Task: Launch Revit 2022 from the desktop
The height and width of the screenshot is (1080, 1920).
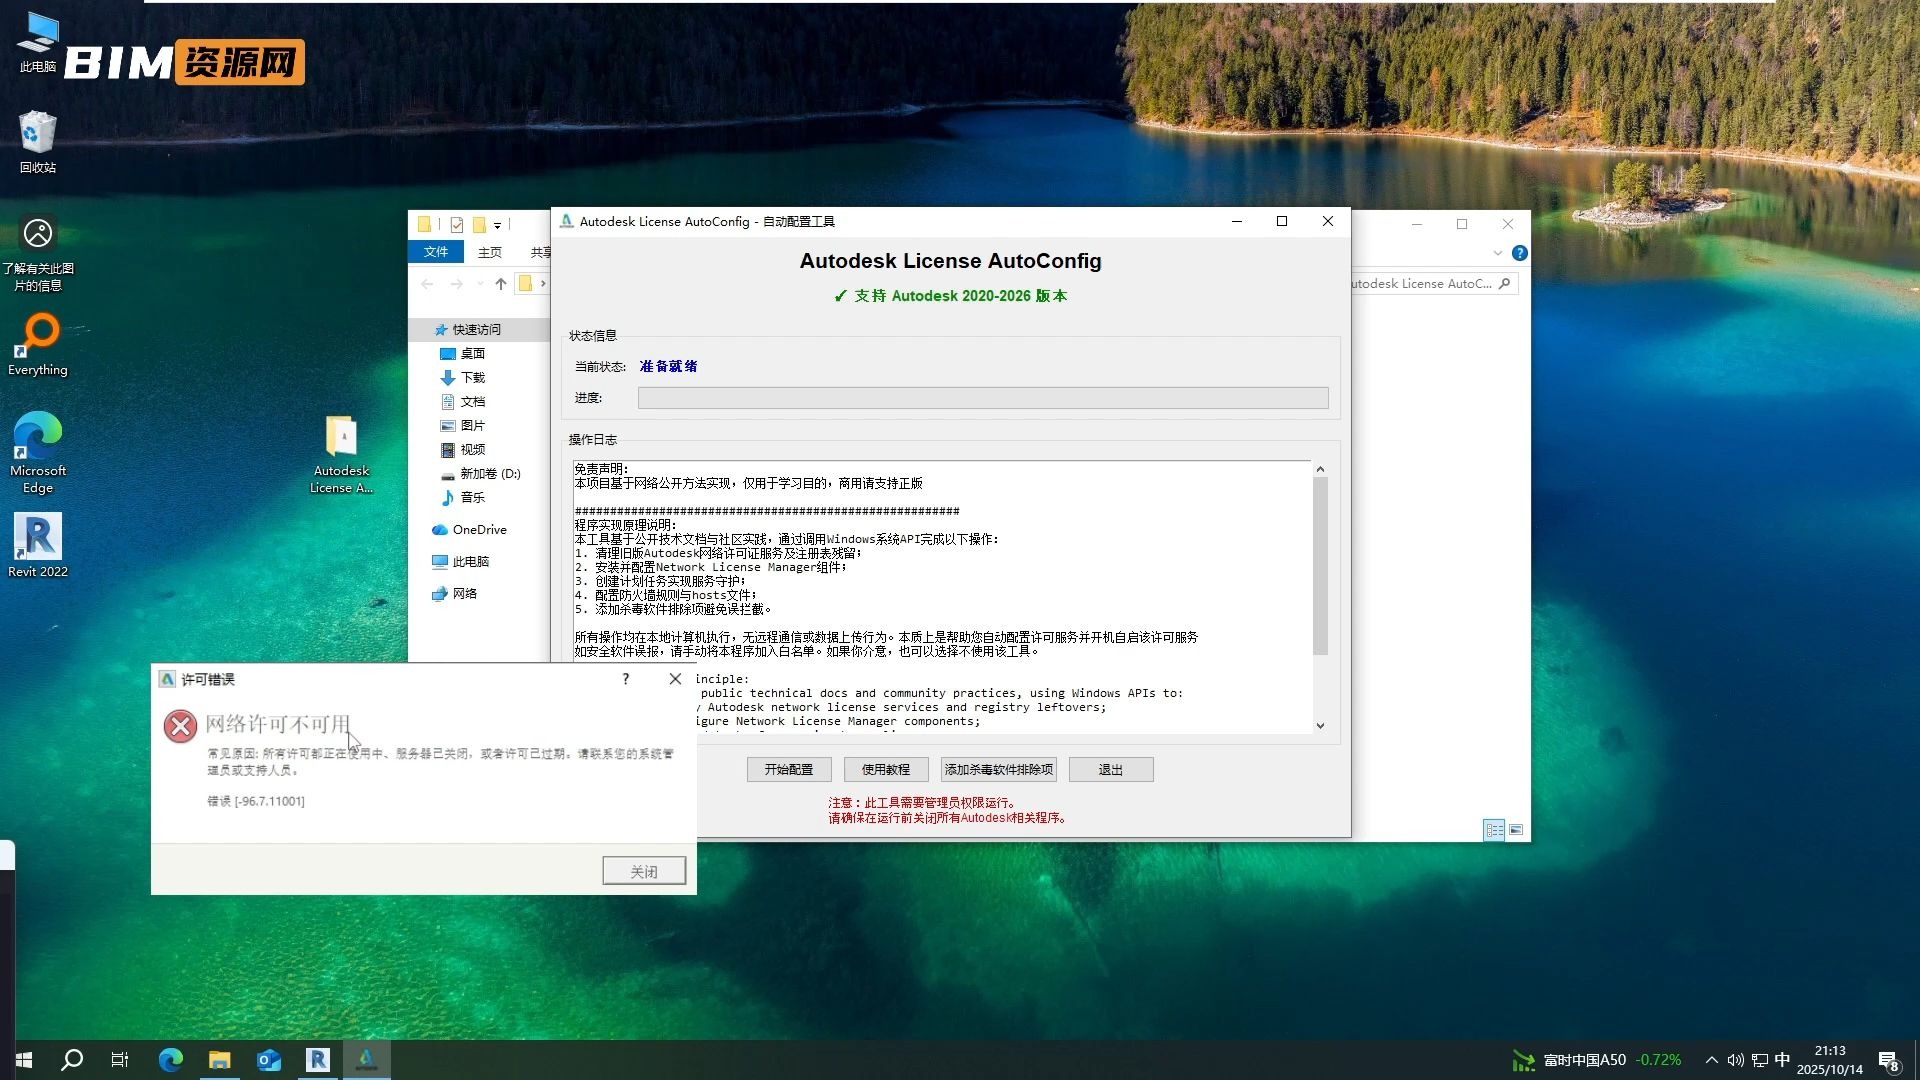Action: [38, 545]
